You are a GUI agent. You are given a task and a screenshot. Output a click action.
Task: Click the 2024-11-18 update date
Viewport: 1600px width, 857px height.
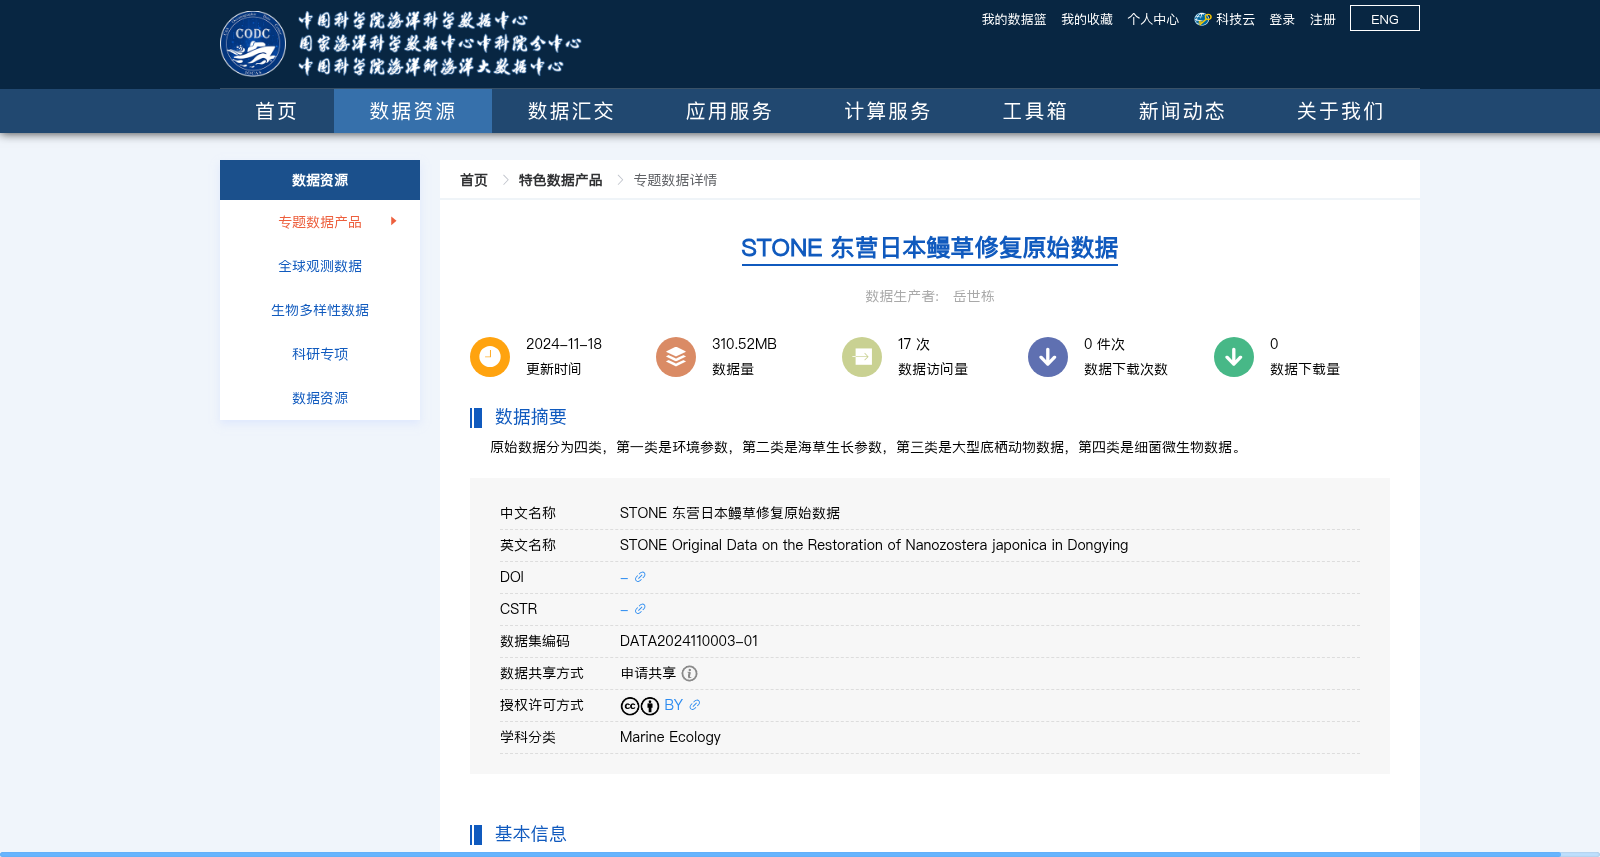pyautogui.click(x=564, y=344)
